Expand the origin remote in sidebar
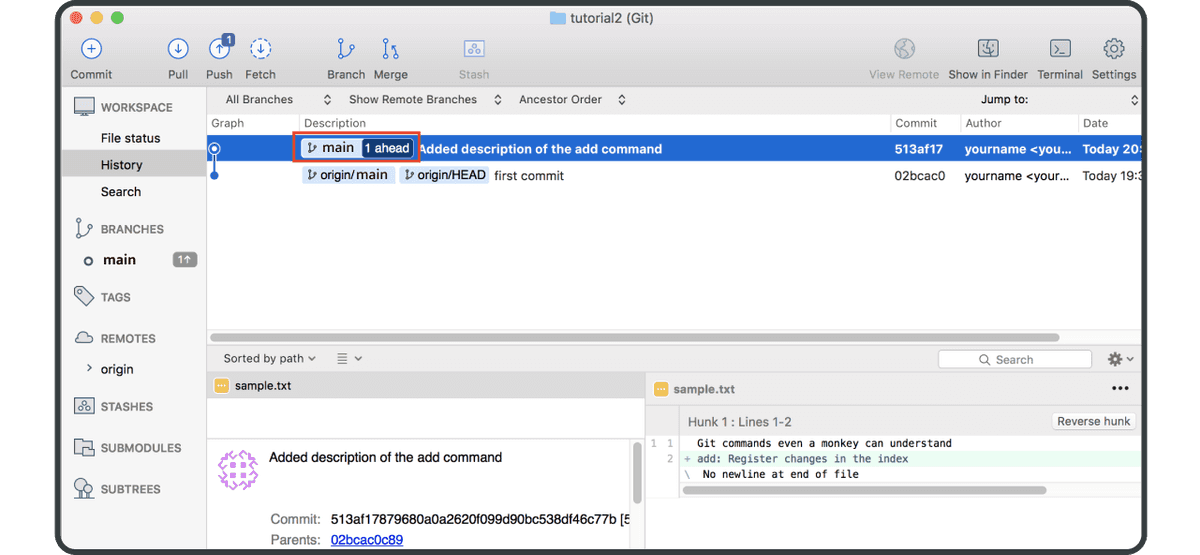 (91, 369)
